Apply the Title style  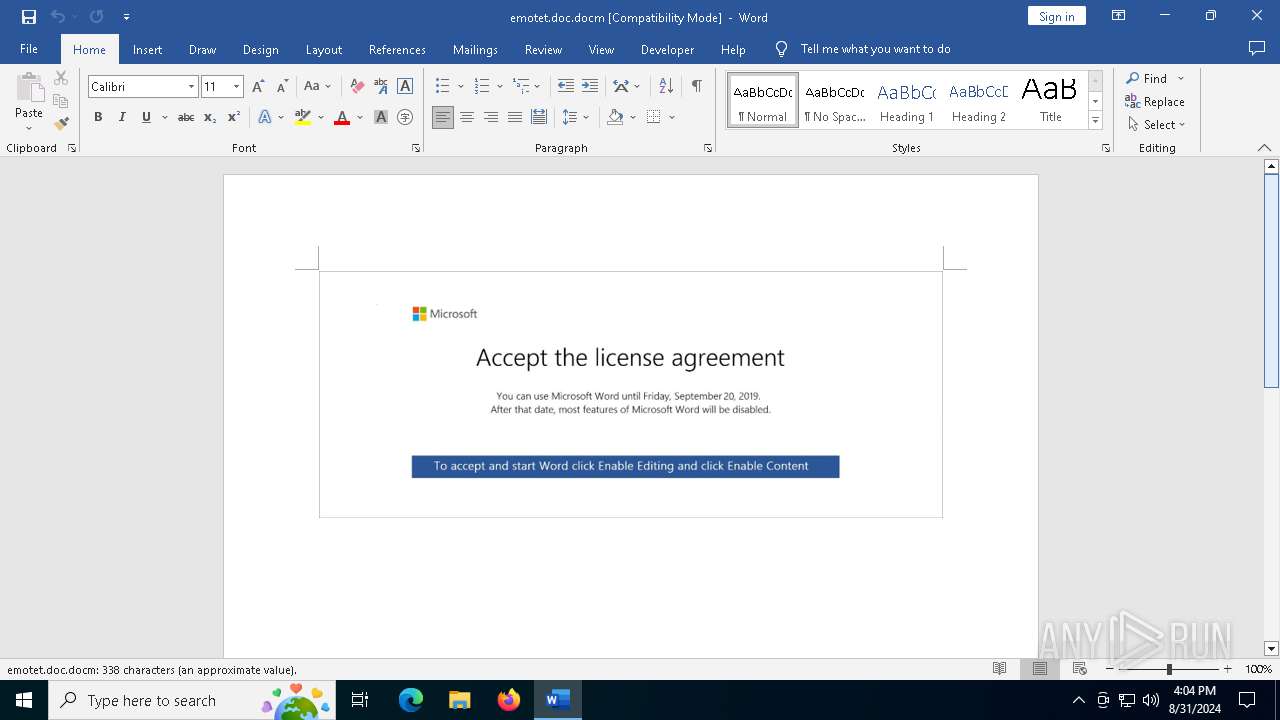point(1050,100)
